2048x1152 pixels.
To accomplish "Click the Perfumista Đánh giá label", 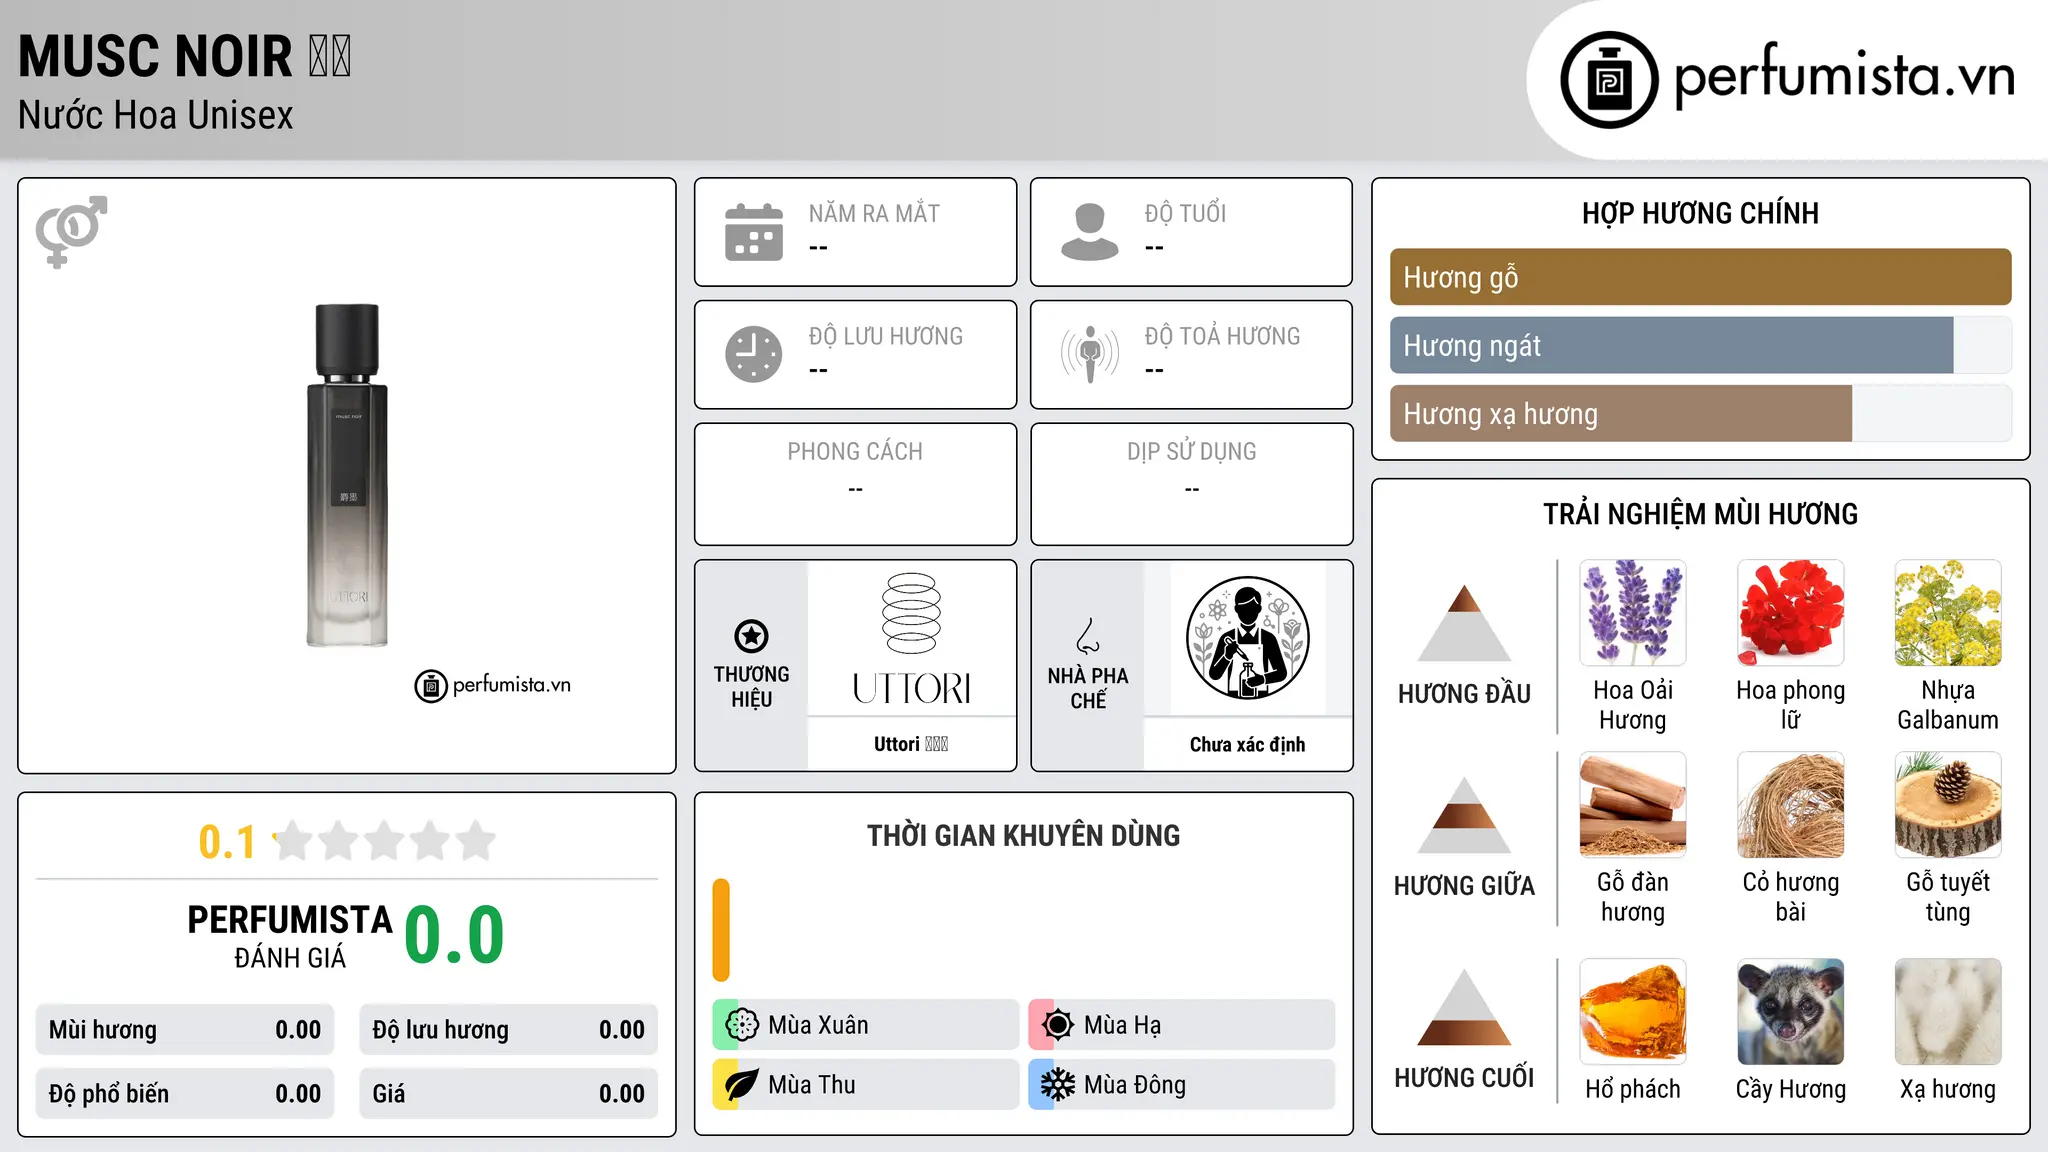I will point(290,937).
